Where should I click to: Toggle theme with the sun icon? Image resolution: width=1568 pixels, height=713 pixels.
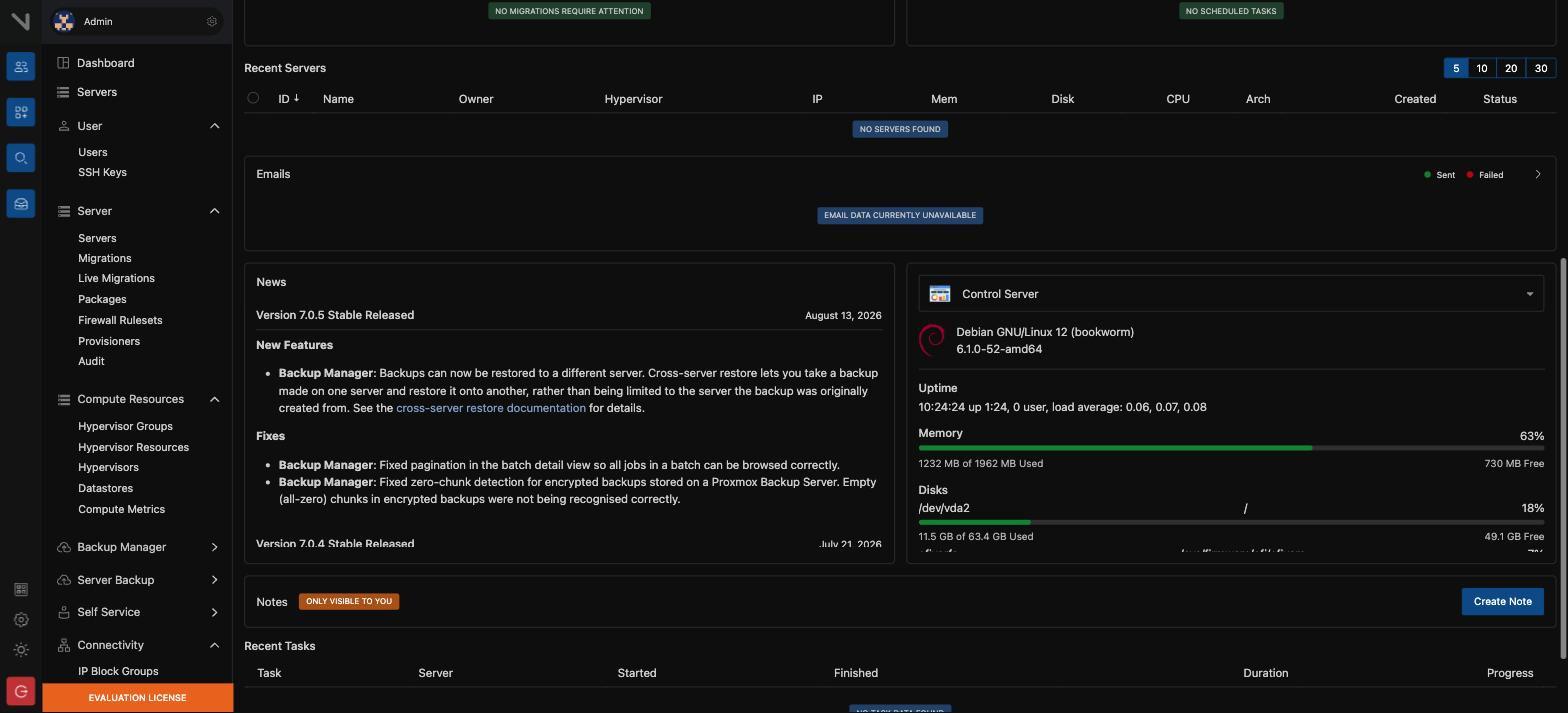pyautogui.click(x=21, y=650)
